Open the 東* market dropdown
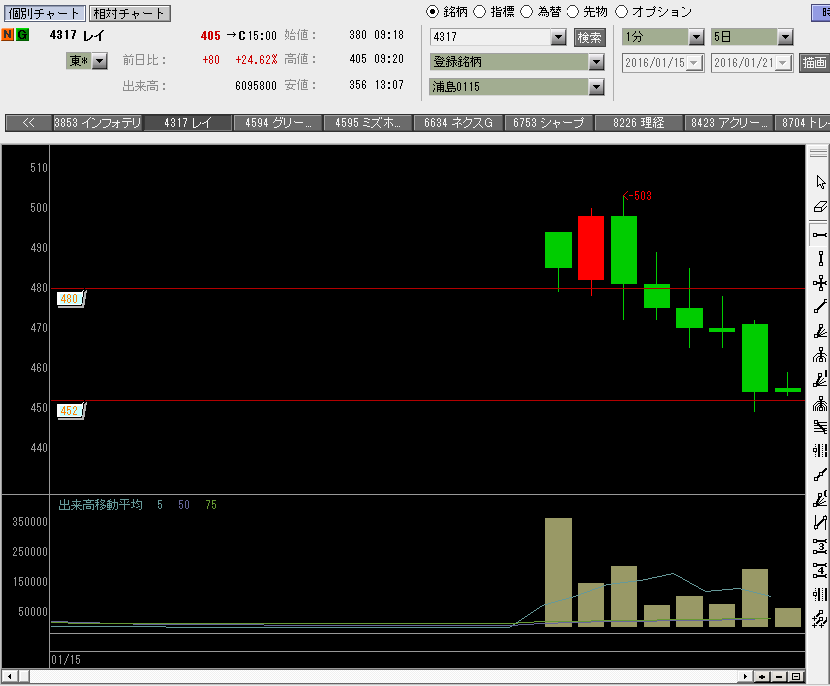Viewport: 830px width, 686px height. click(x=100, y=61)
